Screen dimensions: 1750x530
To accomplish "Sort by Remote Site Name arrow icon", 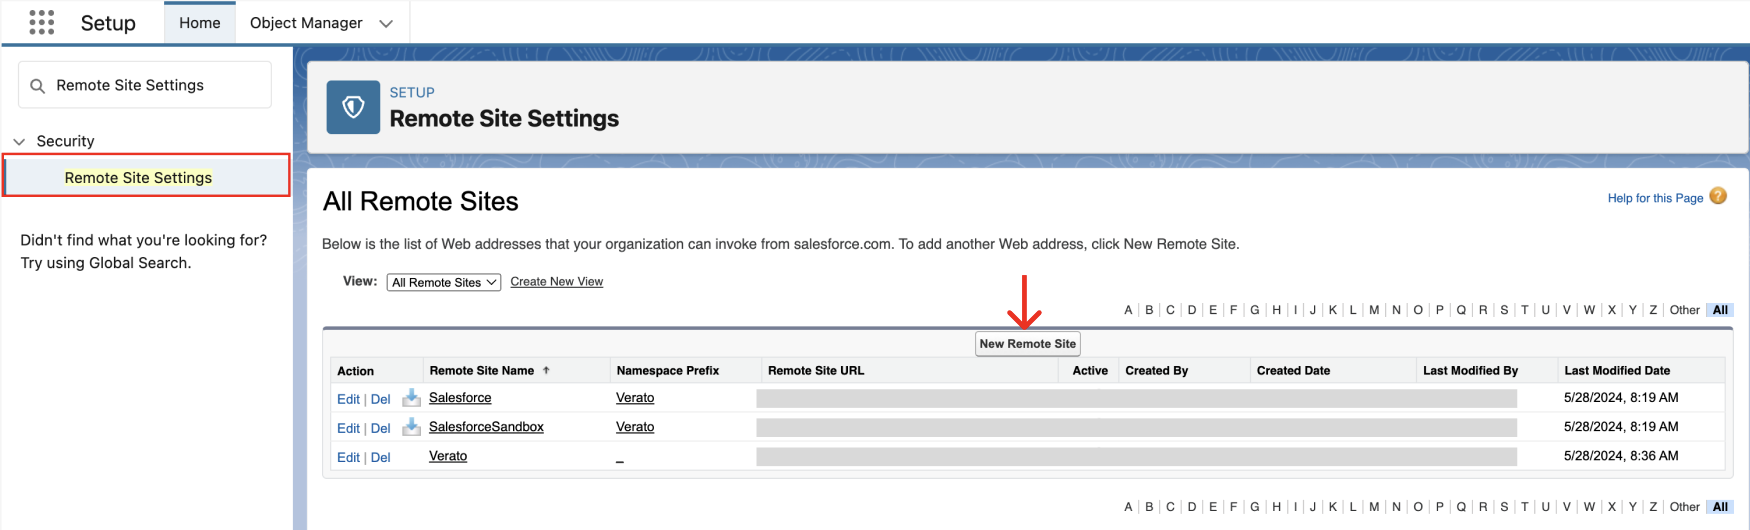I will pyautogui.click(x=546, y=370).
